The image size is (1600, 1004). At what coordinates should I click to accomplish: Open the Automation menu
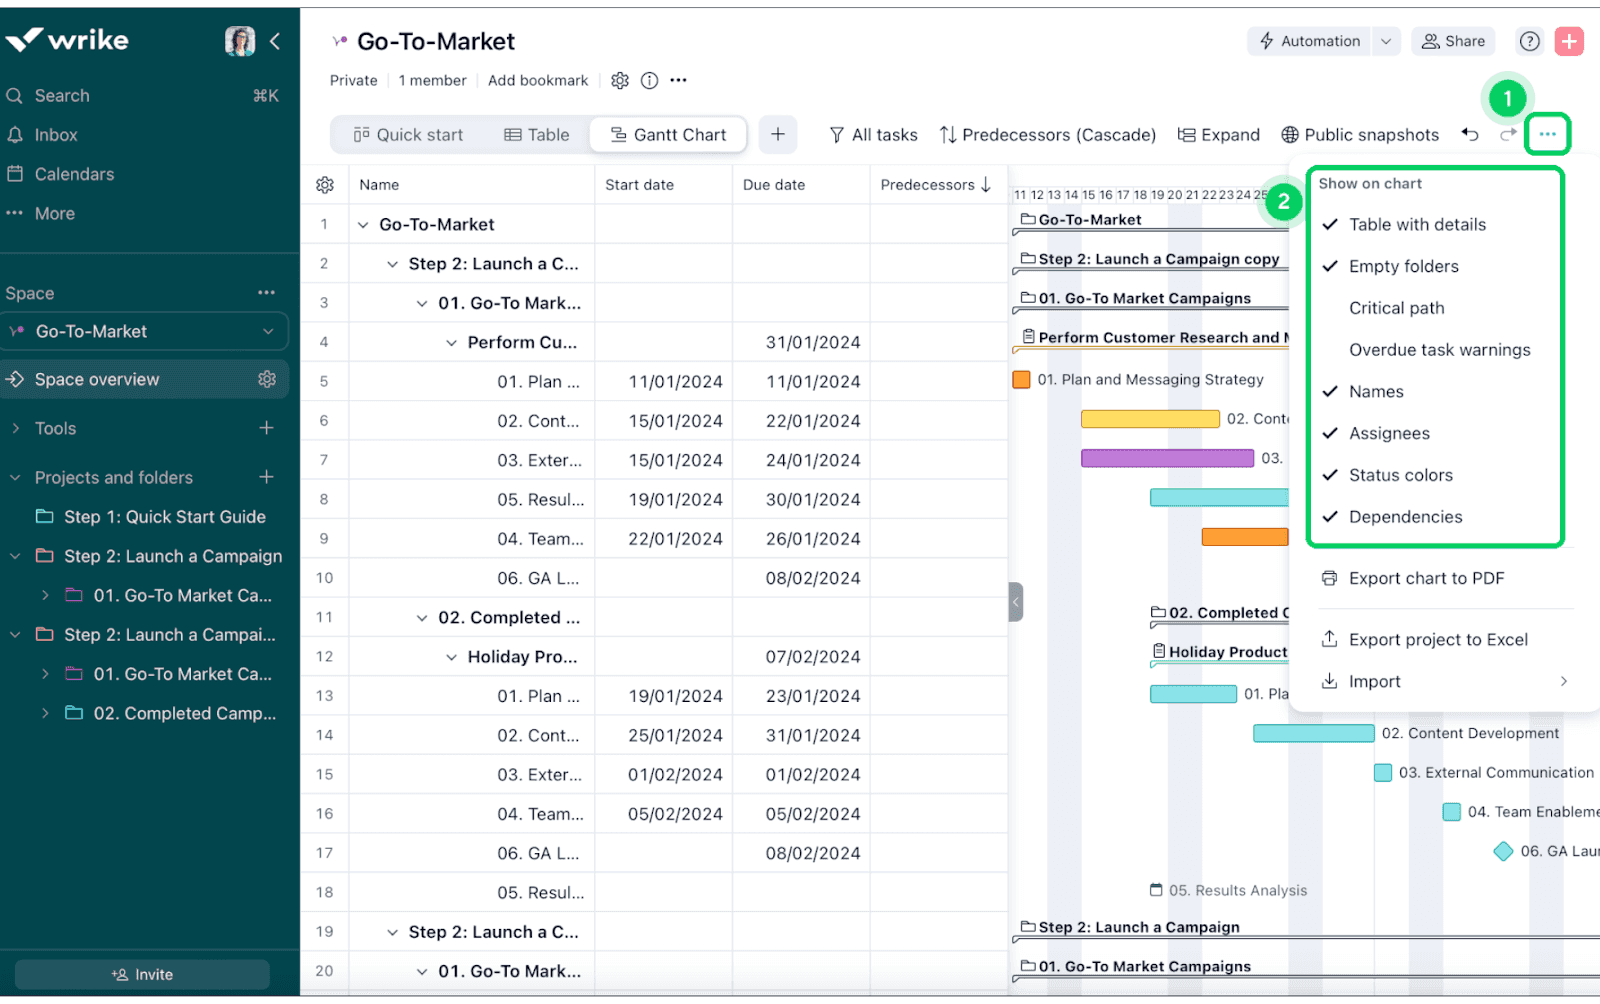pos(1314,41)
